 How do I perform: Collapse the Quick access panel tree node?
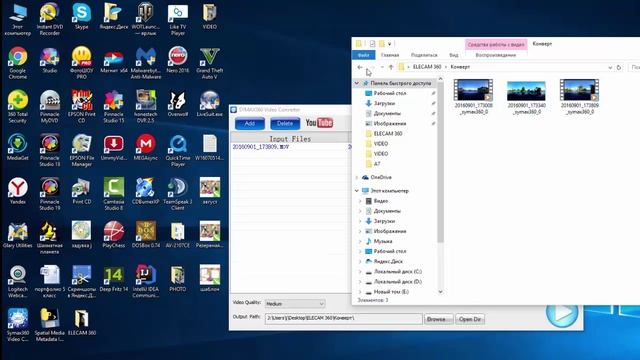[357, 83]
